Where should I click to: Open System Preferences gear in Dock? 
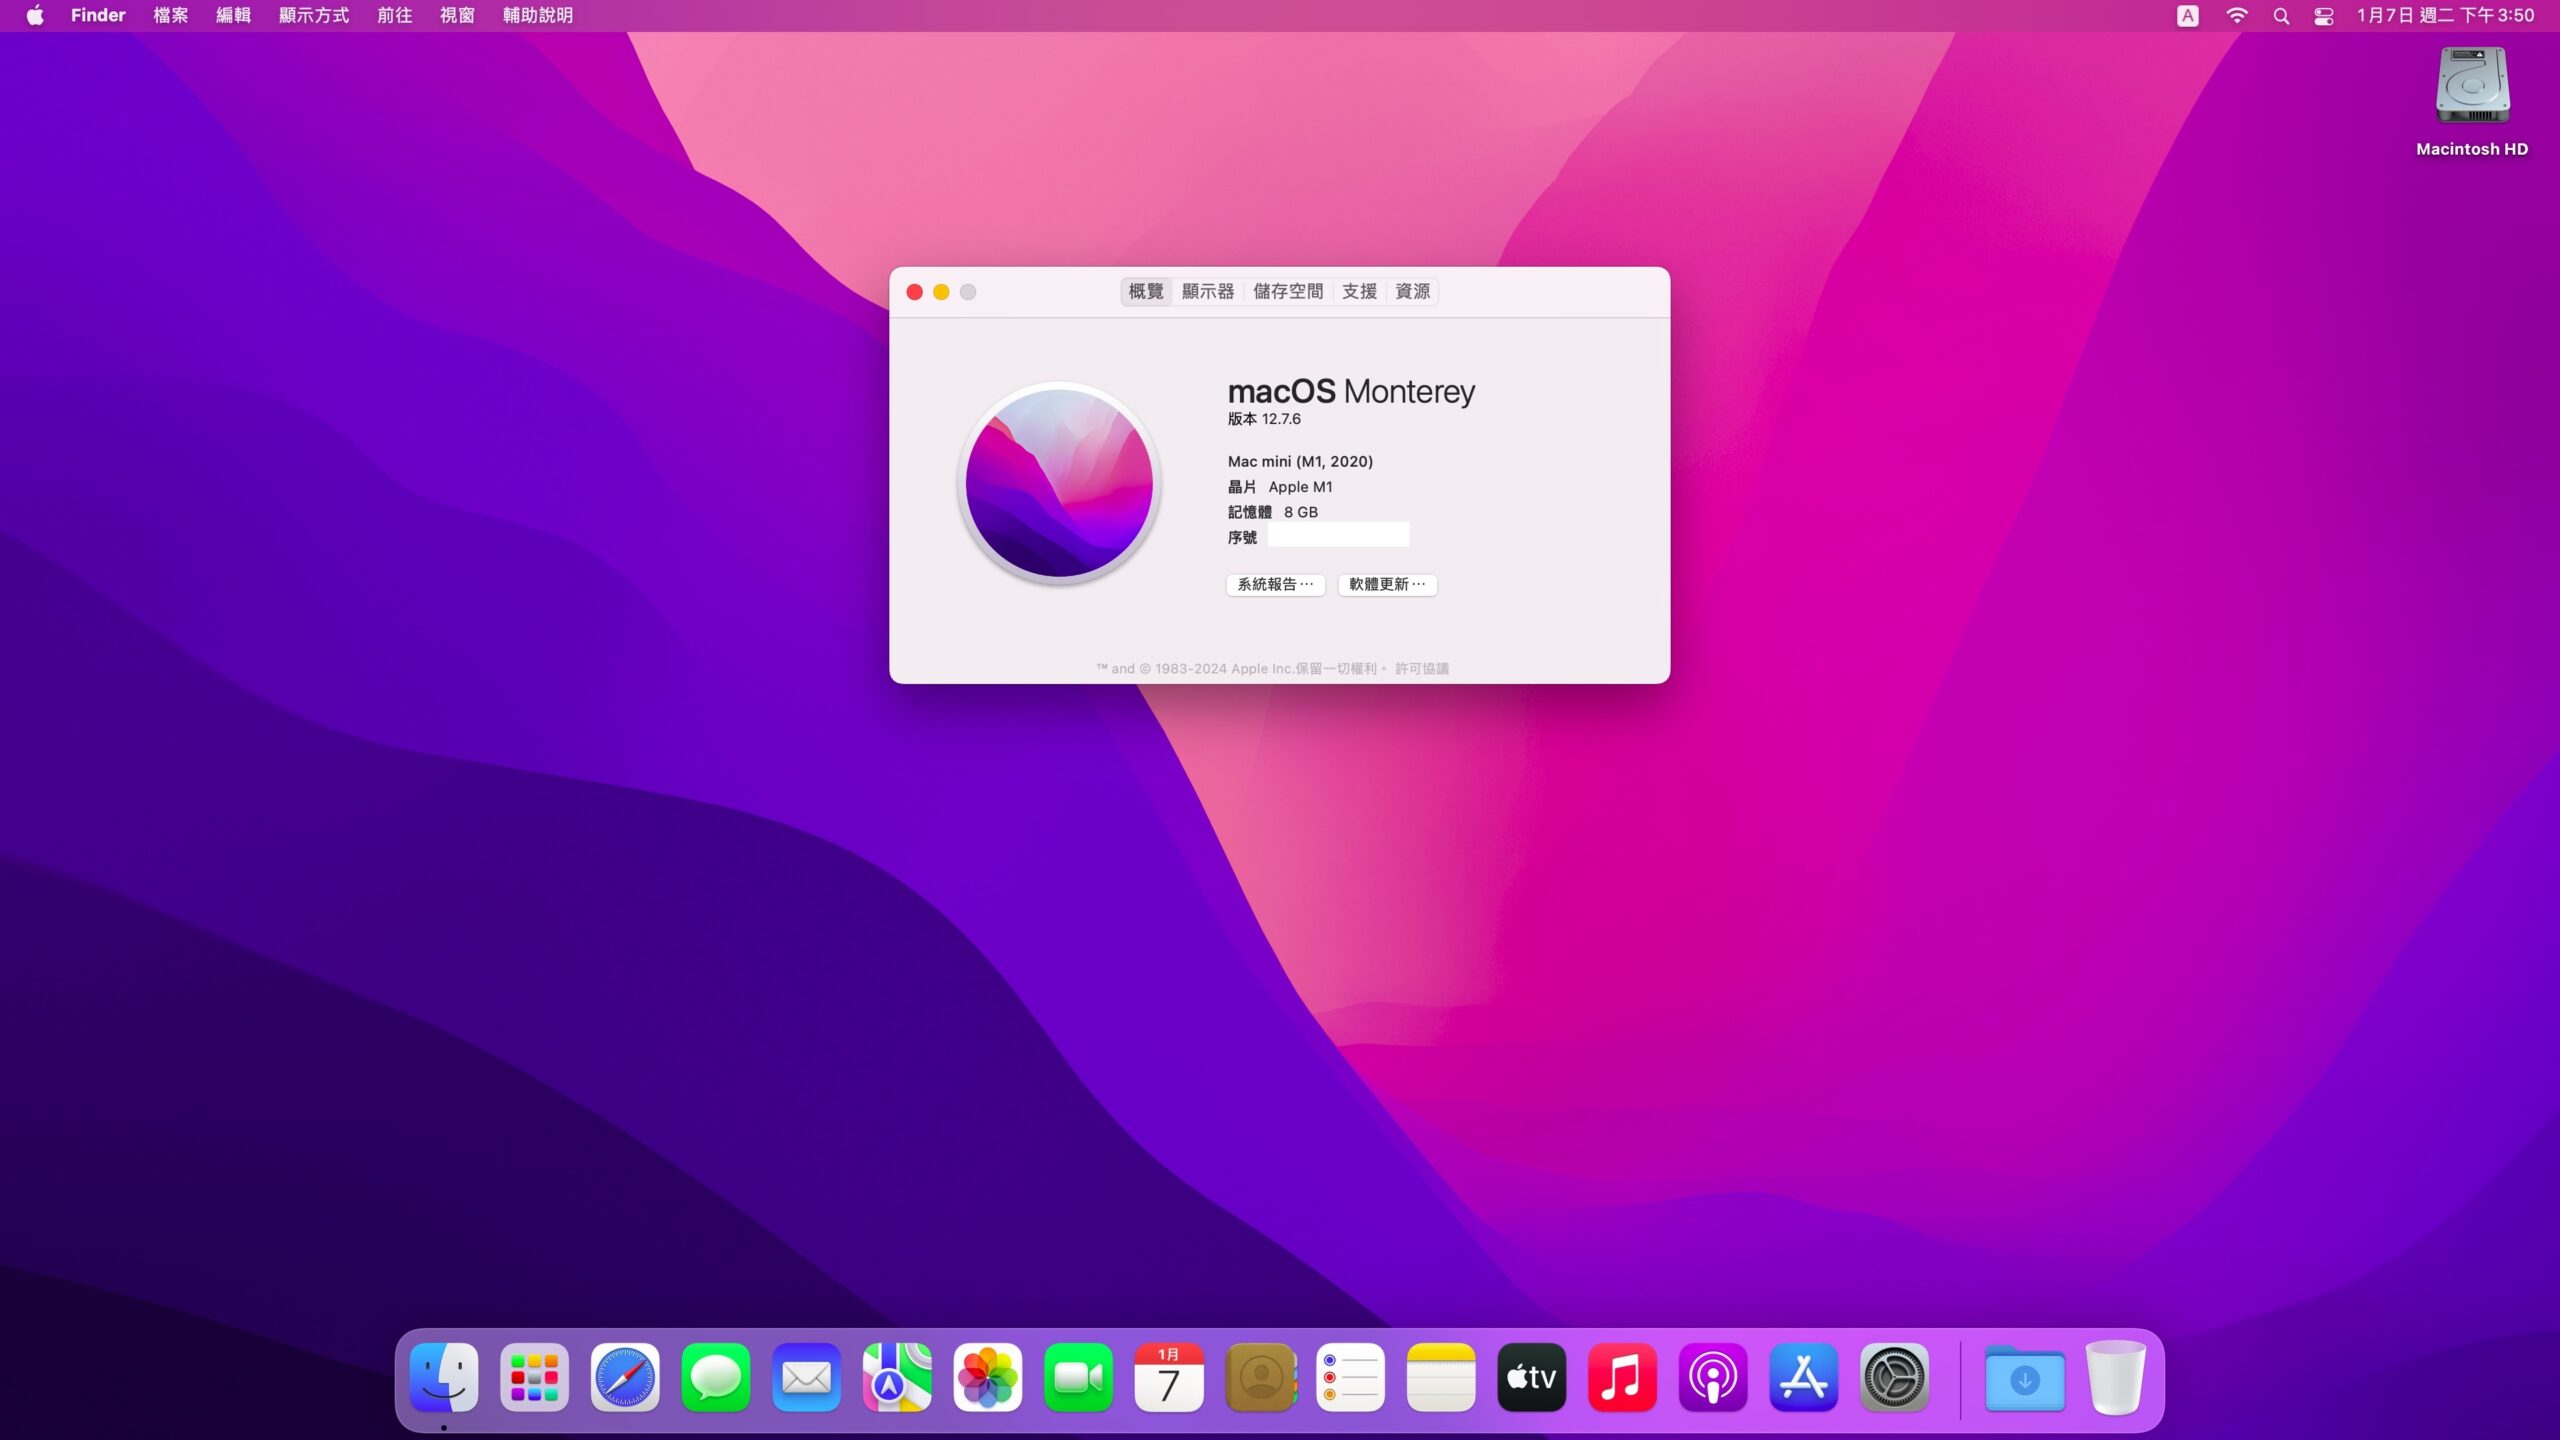1894,1378
